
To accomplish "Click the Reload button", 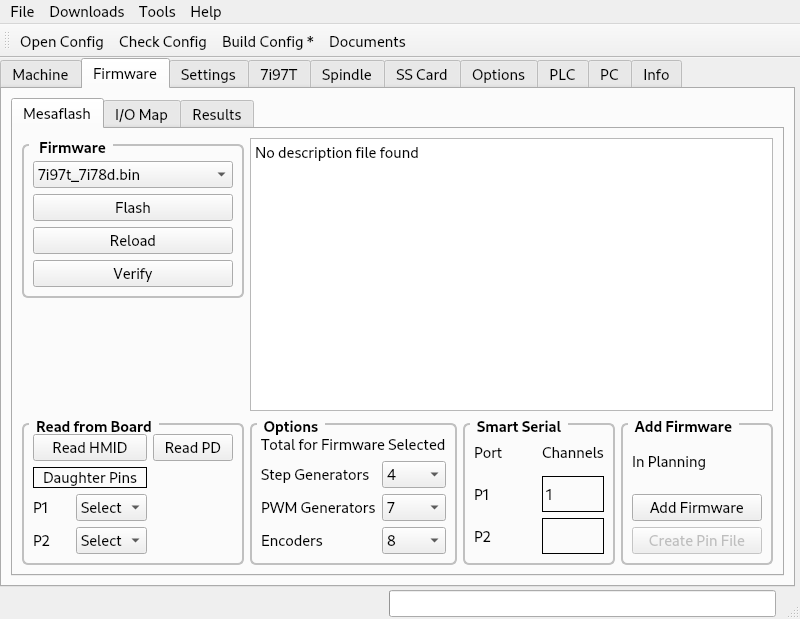I will [133, 240].
